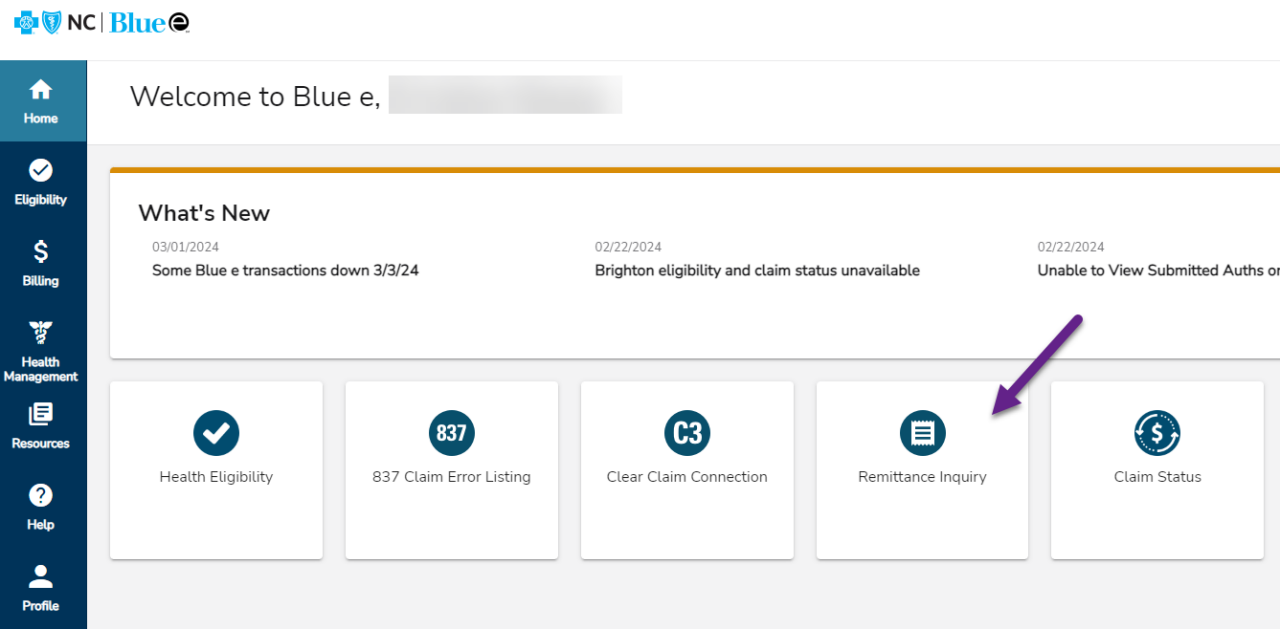Click the 'Welcome to Blue e,' heading

tap(255, 96)
